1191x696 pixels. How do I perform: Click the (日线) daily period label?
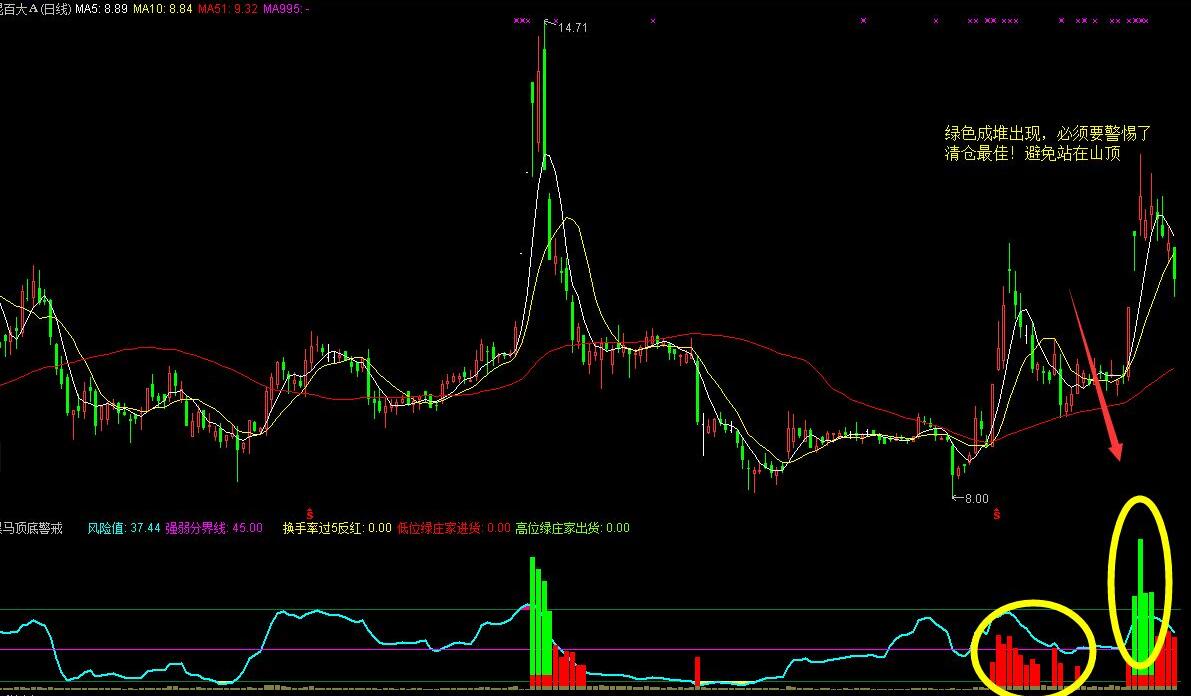[53, 9]
